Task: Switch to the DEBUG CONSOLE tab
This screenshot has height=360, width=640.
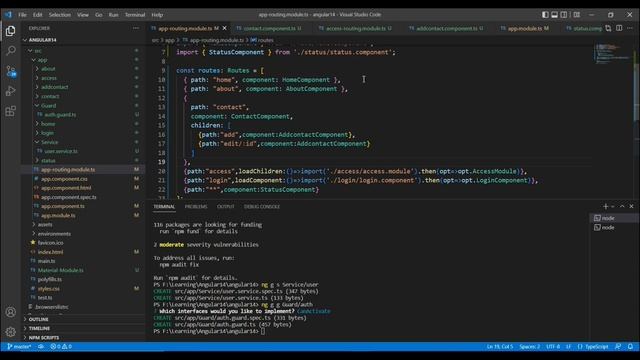Action: [x=262, y=207]
